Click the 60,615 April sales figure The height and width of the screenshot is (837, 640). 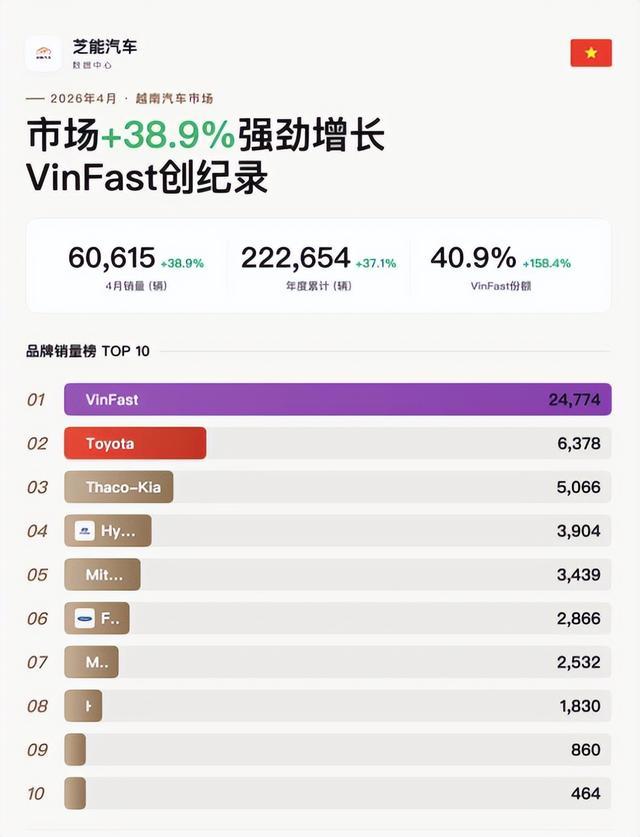point(112,258)
